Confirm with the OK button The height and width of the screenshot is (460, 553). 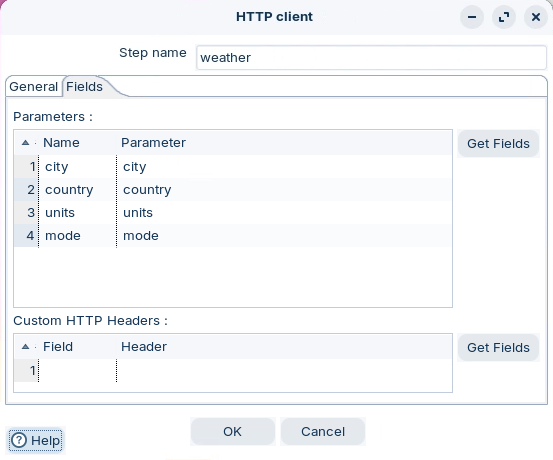pos(232,431)
